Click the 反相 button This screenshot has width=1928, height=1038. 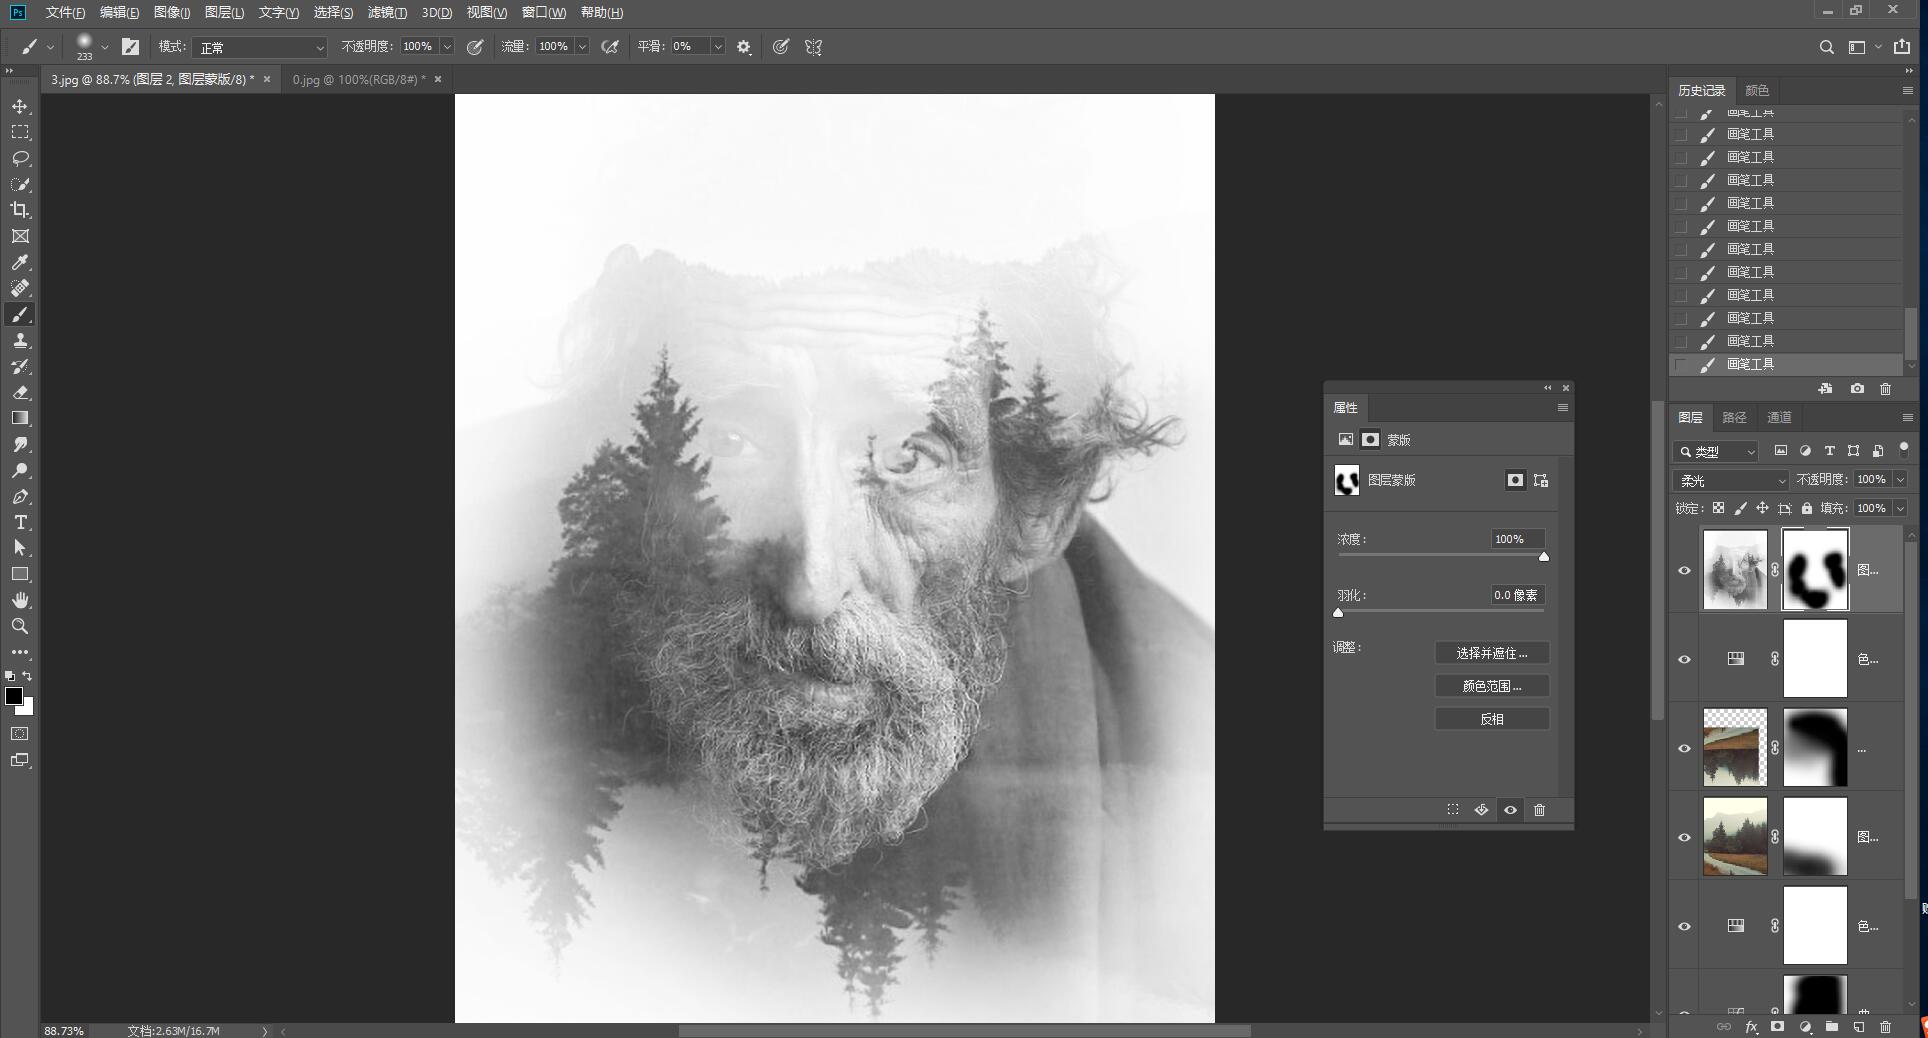pyautogui.click(x=1492, y=719)
